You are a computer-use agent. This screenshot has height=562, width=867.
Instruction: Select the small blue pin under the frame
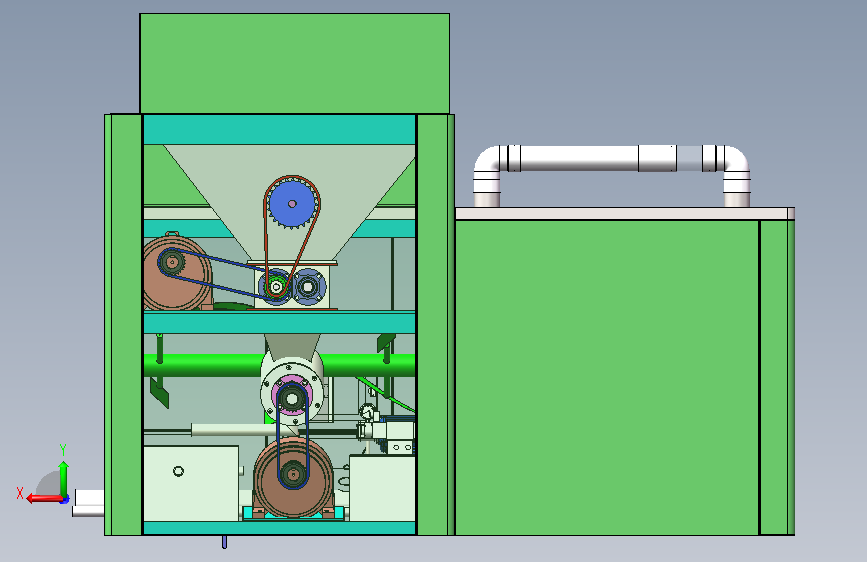[224, 542]
